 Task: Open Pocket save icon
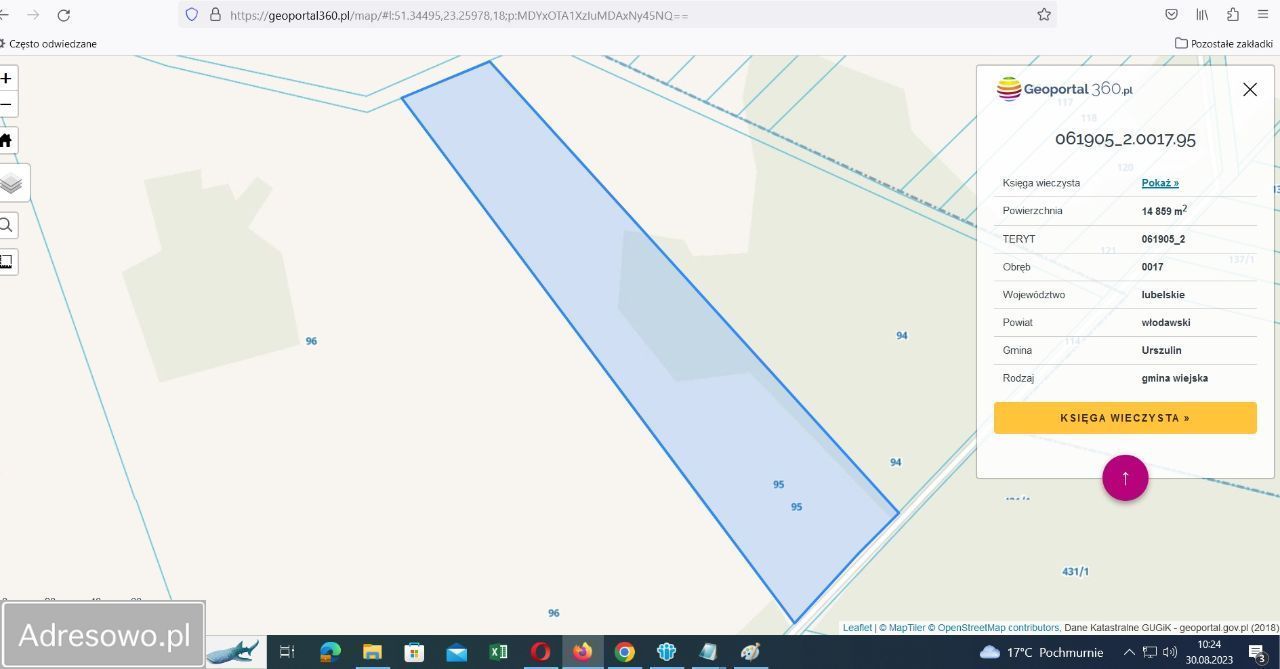point(1171,15)
